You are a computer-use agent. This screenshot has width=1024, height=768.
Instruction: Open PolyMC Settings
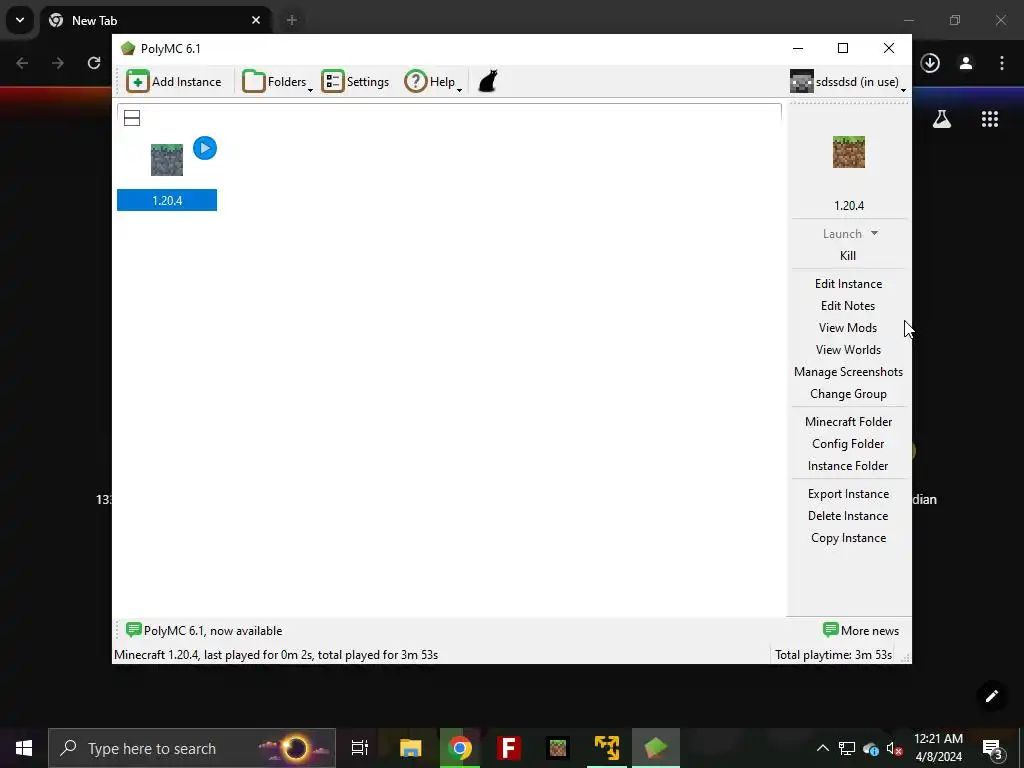355,82
